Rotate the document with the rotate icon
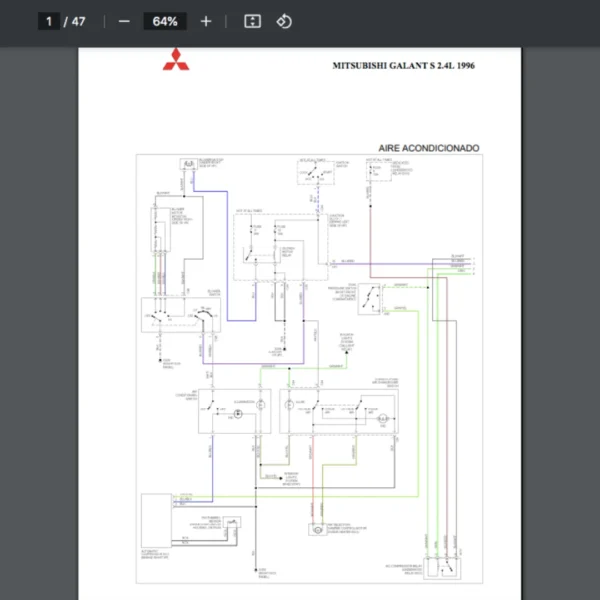 [x=284, y=21]
